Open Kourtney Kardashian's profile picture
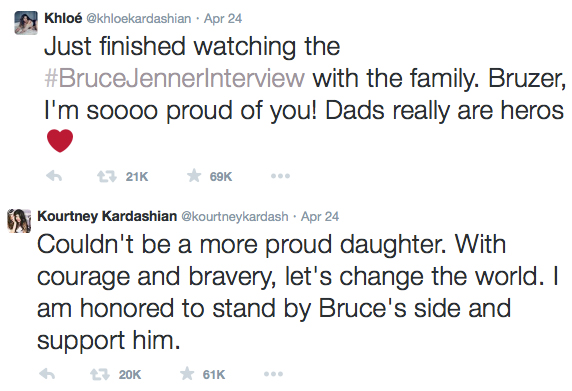 click(x=19, y=221)
